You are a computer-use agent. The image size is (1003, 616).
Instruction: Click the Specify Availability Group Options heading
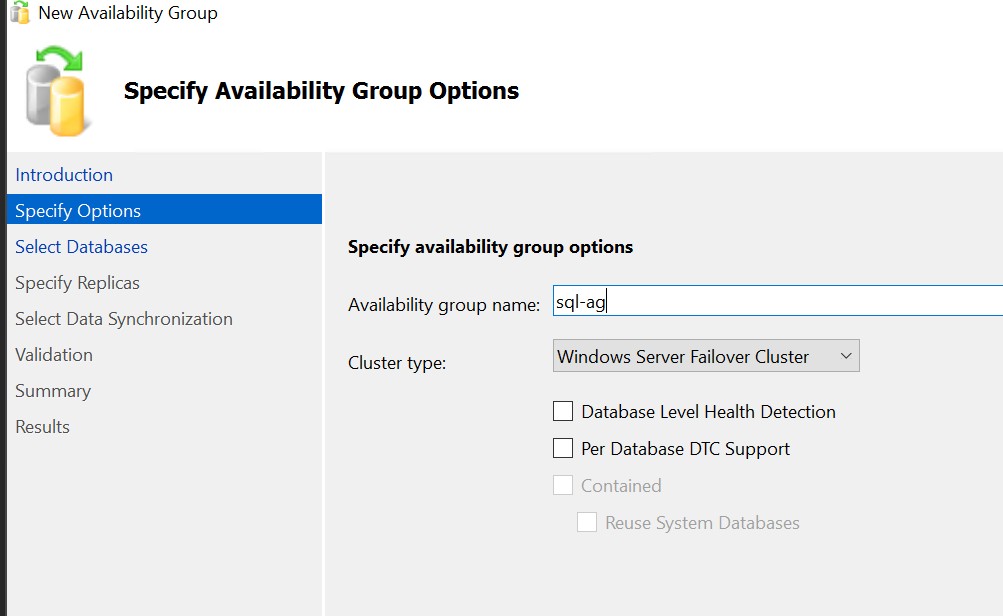tap(321, 91)
